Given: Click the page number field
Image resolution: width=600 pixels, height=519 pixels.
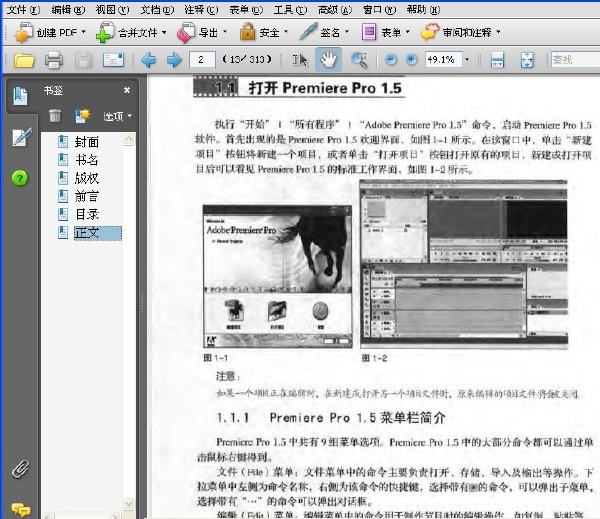Looking at the screenshot, I should tap(202, 60).
